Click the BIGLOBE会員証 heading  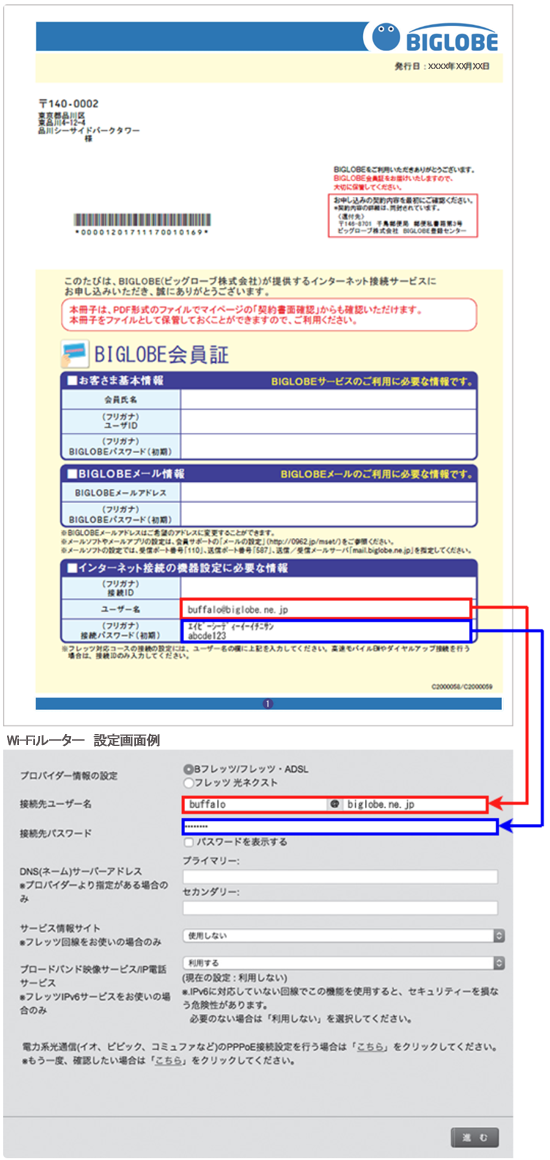tap(161, 355)
